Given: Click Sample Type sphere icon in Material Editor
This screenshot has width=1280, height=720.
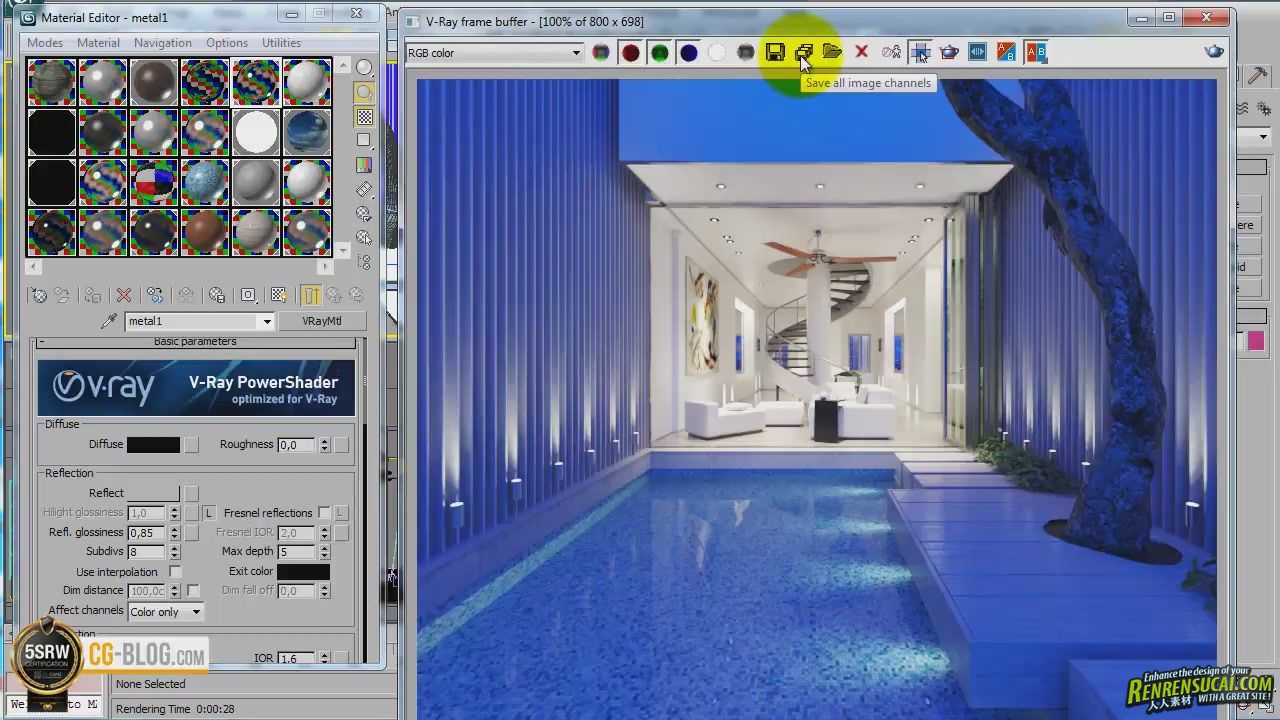Looking at the screenshot, I should [364, 68].
